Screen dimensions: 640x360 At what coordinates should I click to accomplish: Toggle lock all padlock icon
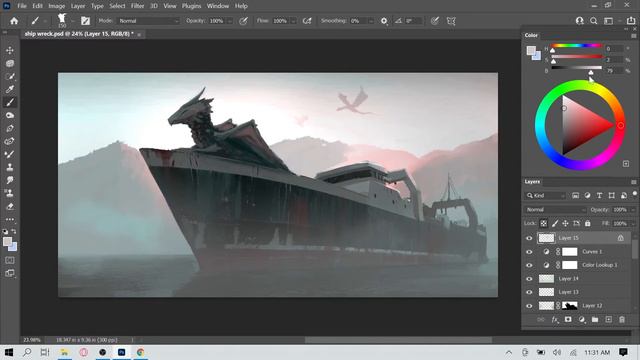[587, 223]
